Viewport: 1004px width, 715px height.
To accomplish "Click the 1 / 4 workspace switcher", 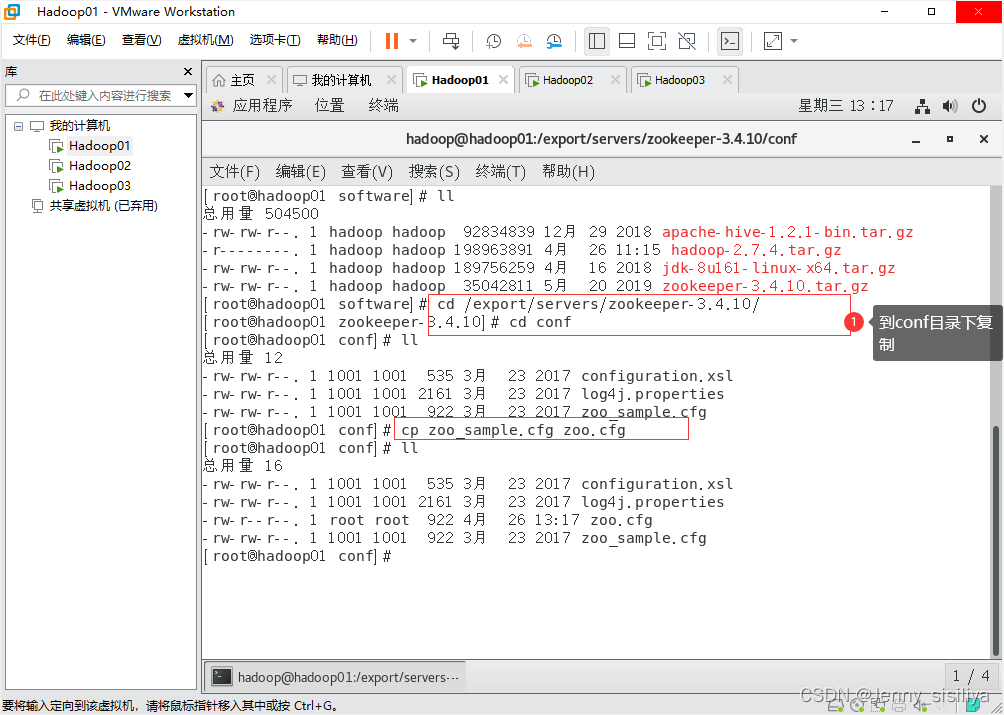I will point(971,676).
